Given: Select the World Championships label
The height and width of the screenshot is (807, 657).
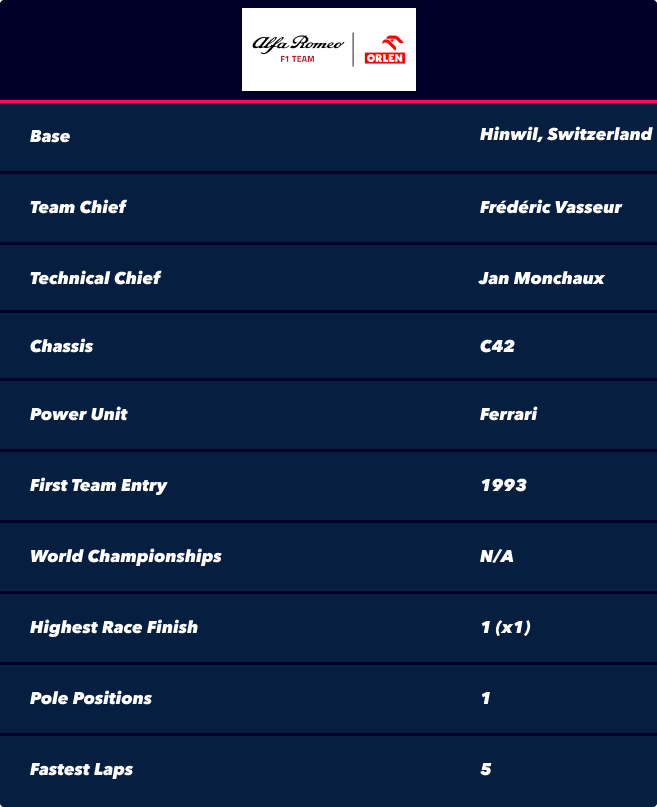Looking at the screenshot, I should (x=126, y=556).
